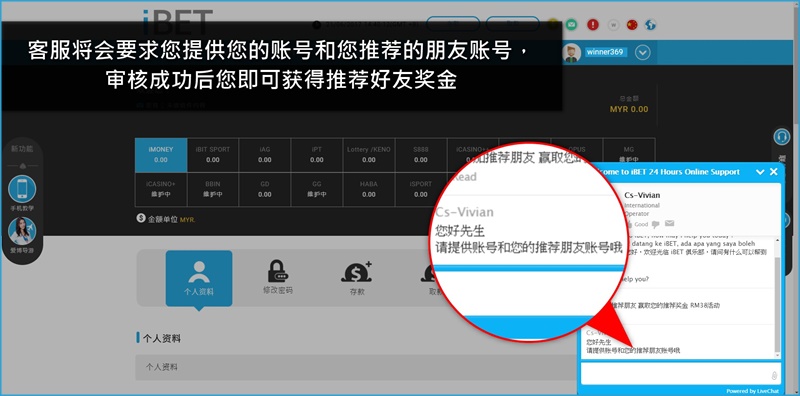This screenshot has height=396, width=800.
Task: Click the blue globe icon
Action: pos(650,24)
